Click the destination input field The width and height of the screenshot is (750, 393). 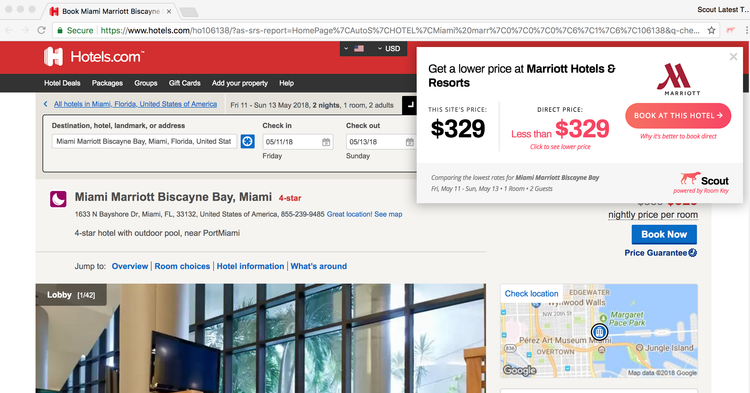coord(144,142)
